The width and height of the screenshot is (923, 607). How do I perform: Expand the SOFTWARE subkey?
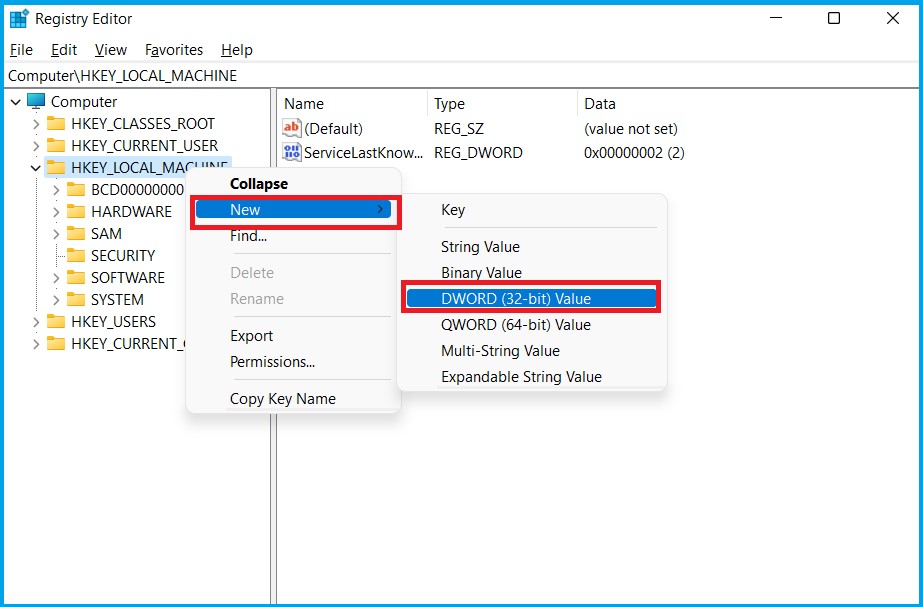pyautogui.click(x=56, y=277)
